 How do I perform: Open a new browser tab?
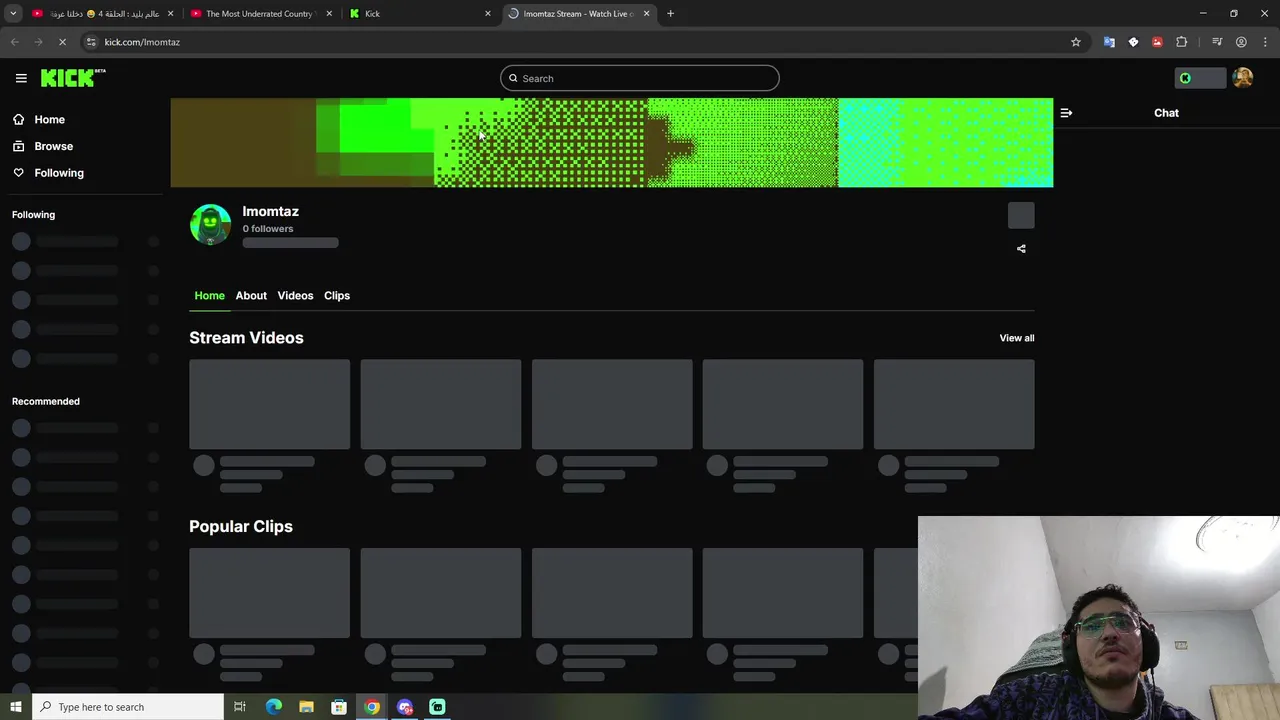[670, 14]
